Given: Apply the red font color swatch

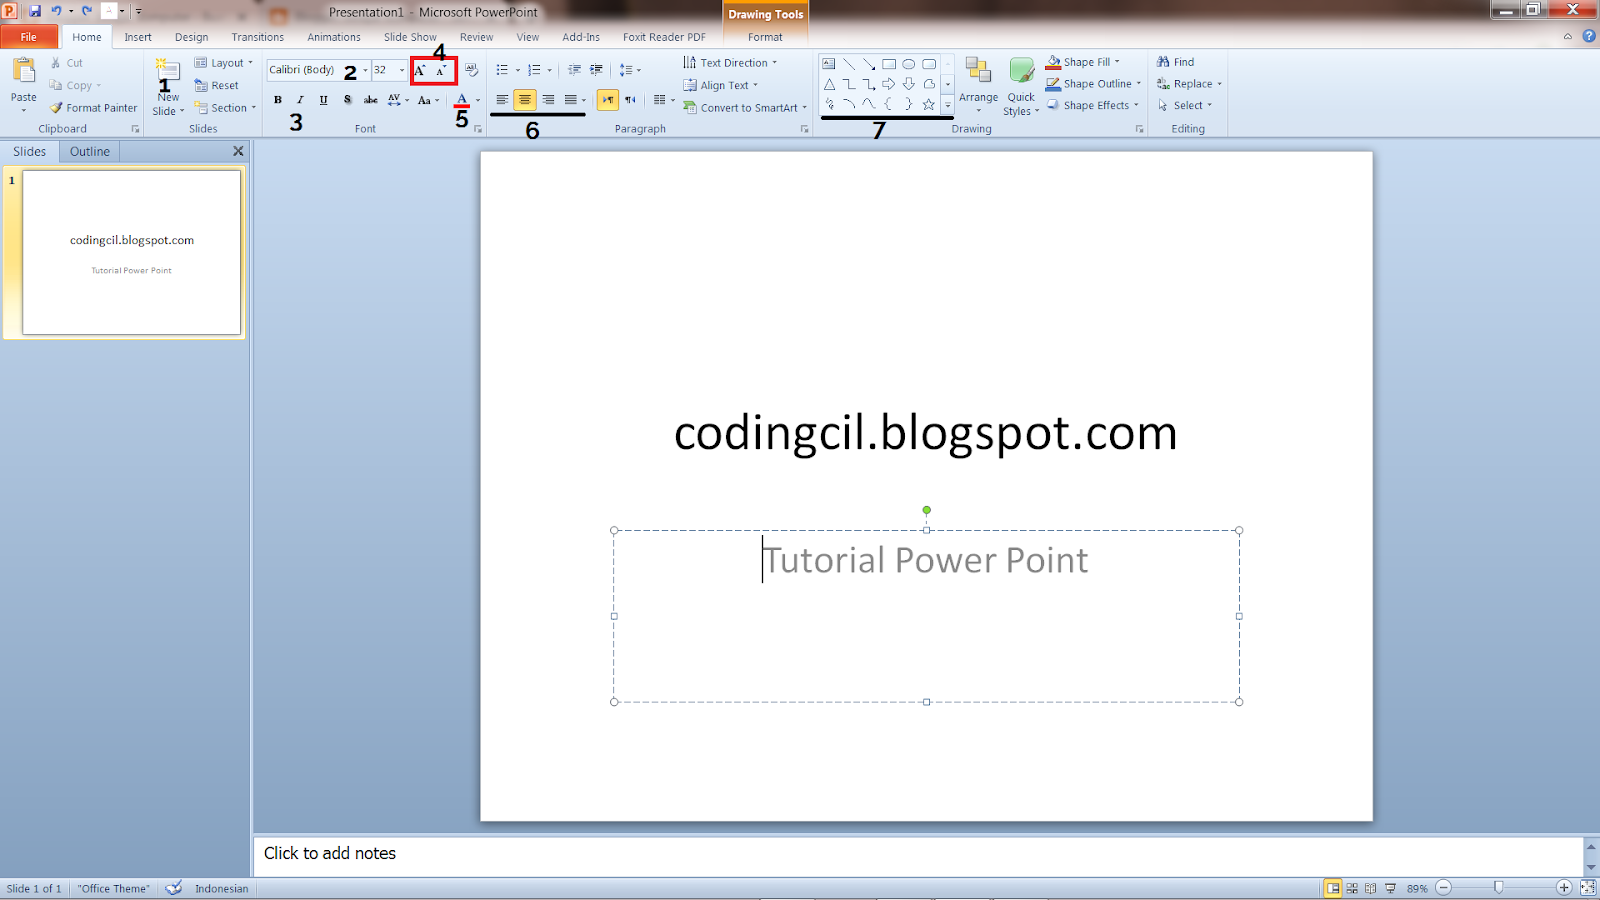Looking at the screenshot, I should (462, 100).
